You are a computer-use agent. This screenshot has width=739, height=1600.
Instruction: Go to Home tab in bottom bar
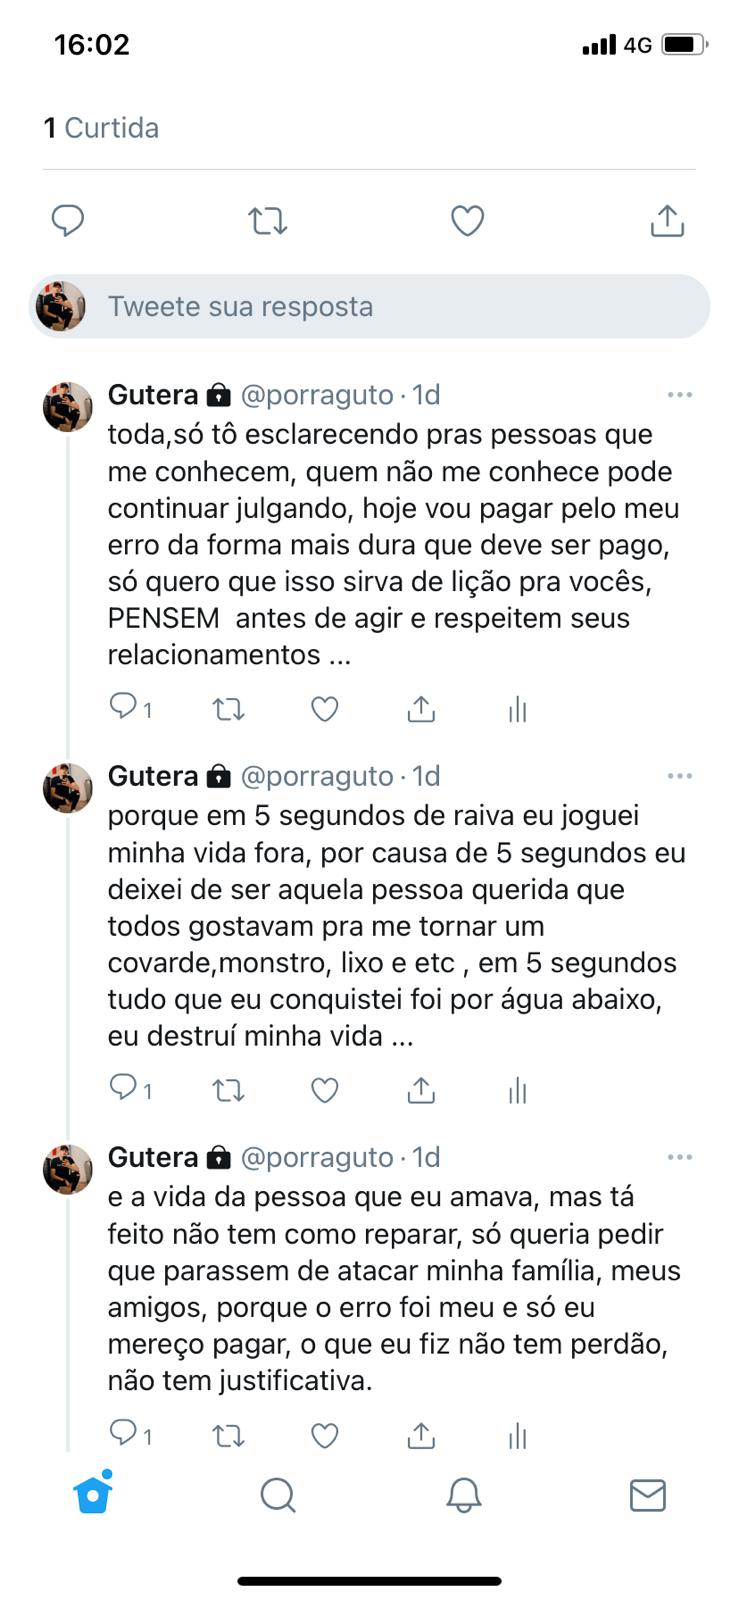click(x=93, y=1494)
